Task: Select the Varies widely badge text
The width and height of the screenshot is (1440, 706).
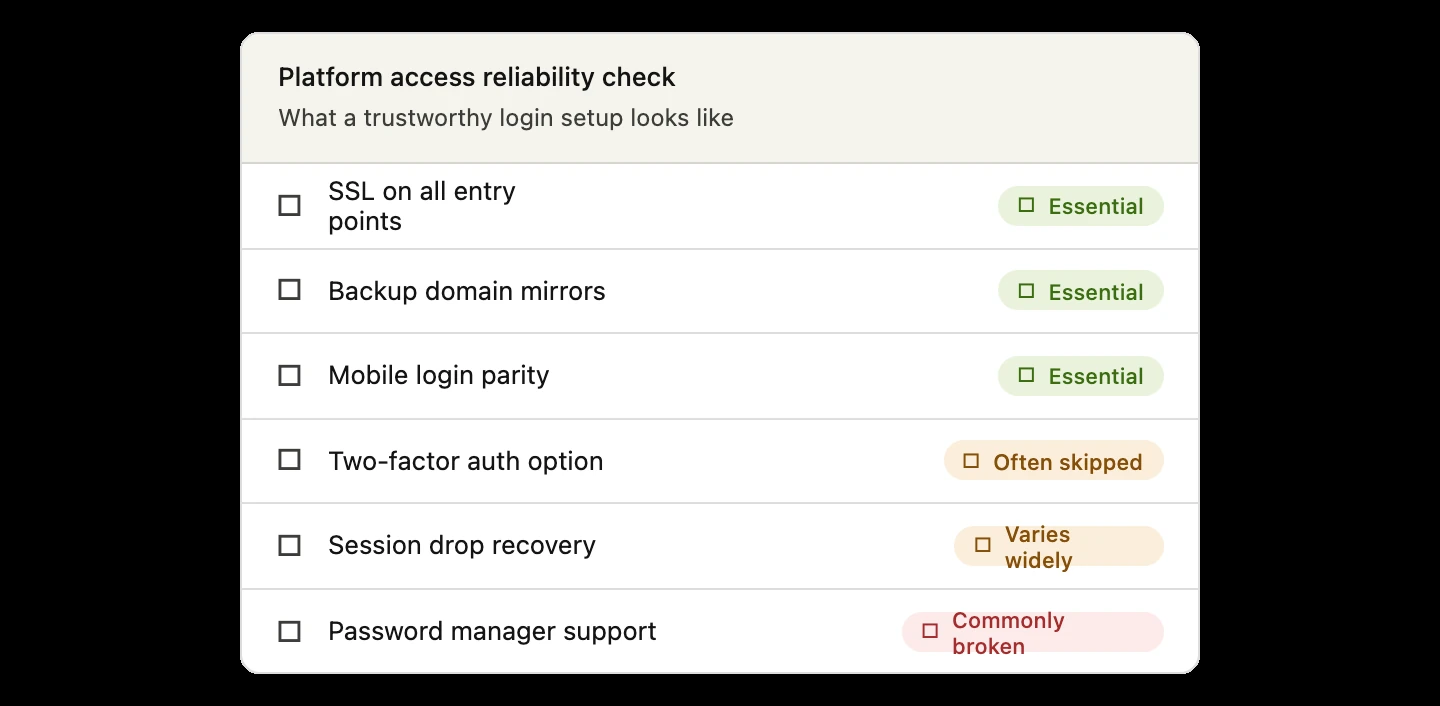Action: pos(1038,547)
